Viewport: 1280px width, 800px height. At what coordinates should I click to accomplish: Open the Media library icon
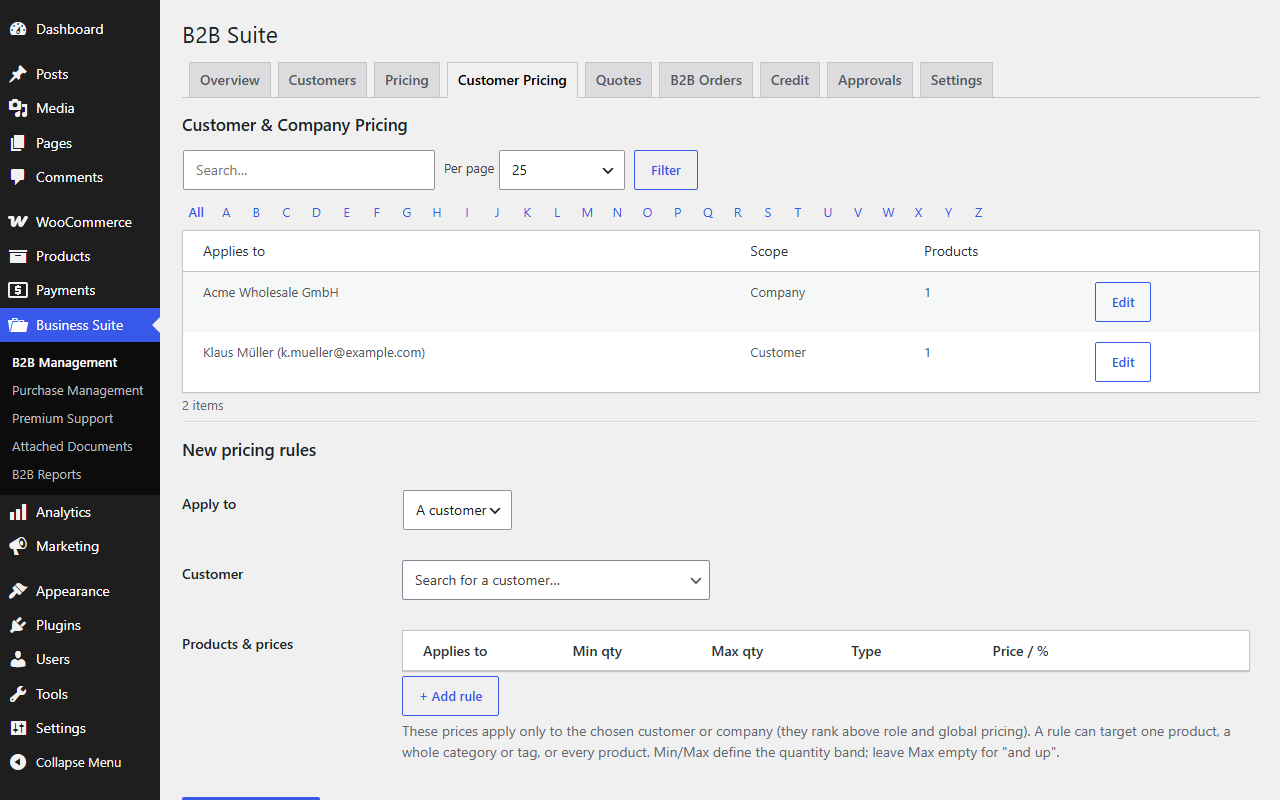(x=18, y=108)
